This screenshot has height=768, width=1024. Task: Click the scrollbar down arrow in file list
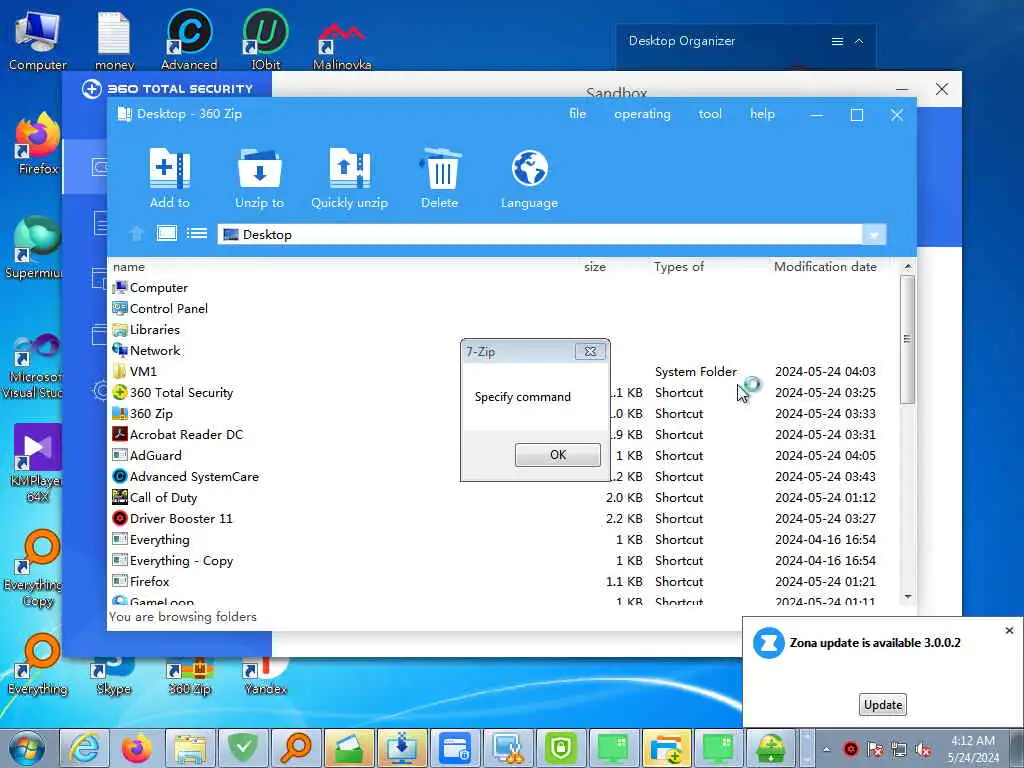tap(908, 597)
